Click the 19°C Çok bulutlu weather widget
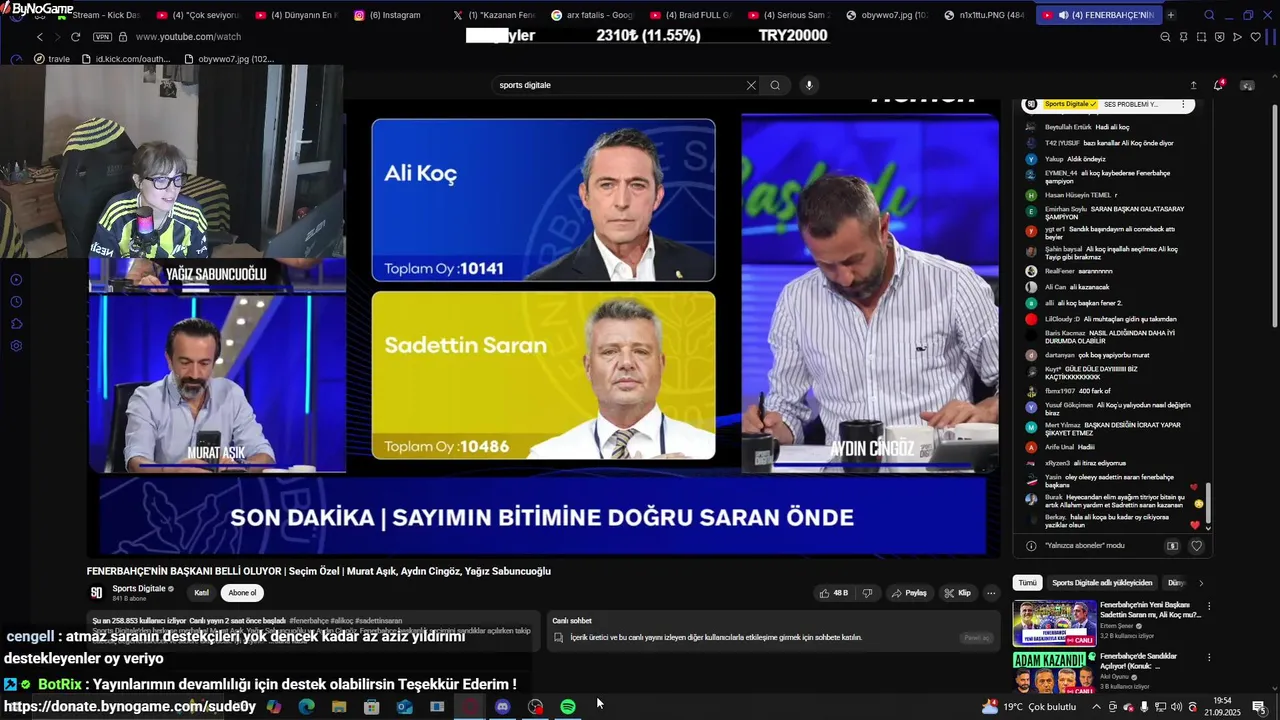 (1029, 707)
